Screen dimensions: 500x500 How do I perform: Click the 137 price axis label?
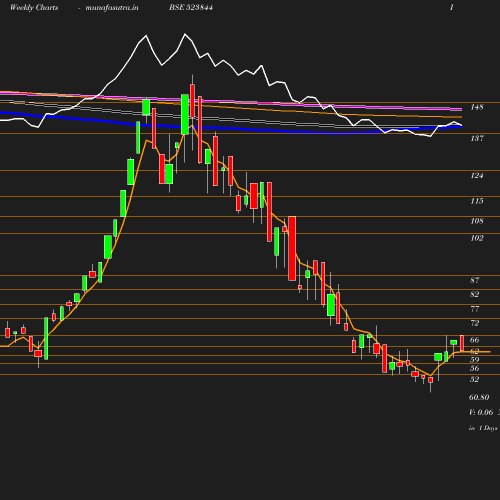pyautogui.click(x=477, y=138)
